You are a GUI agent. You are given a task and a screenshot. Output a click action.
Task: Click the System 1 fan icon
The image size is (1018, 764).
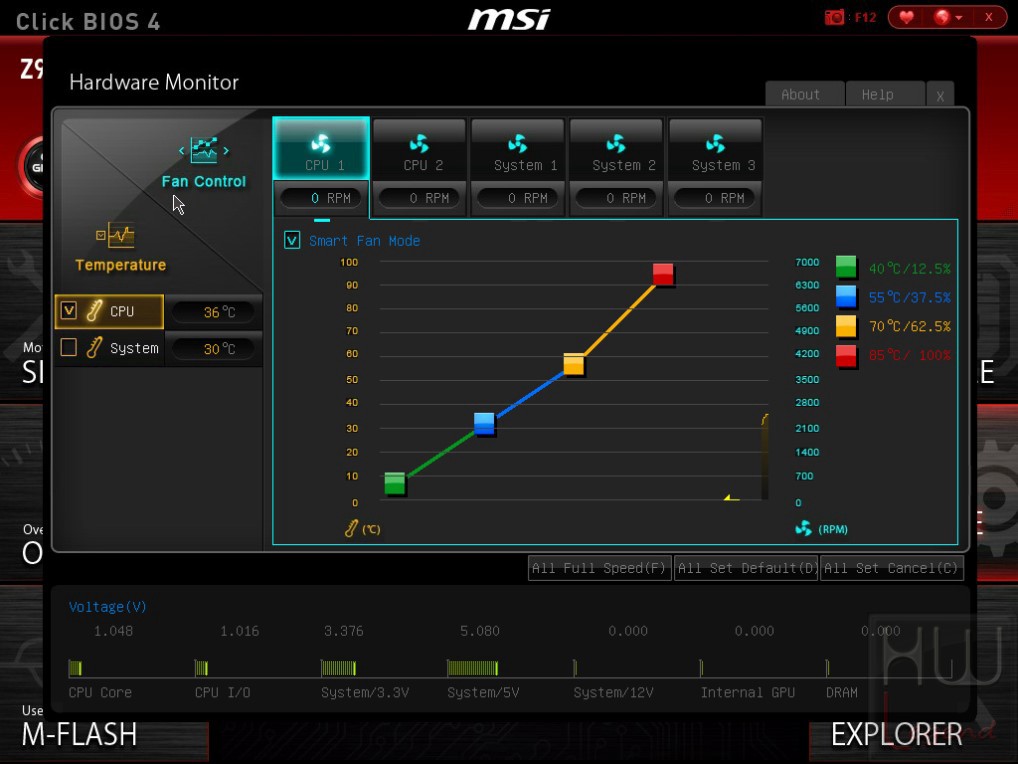[518, 143]
